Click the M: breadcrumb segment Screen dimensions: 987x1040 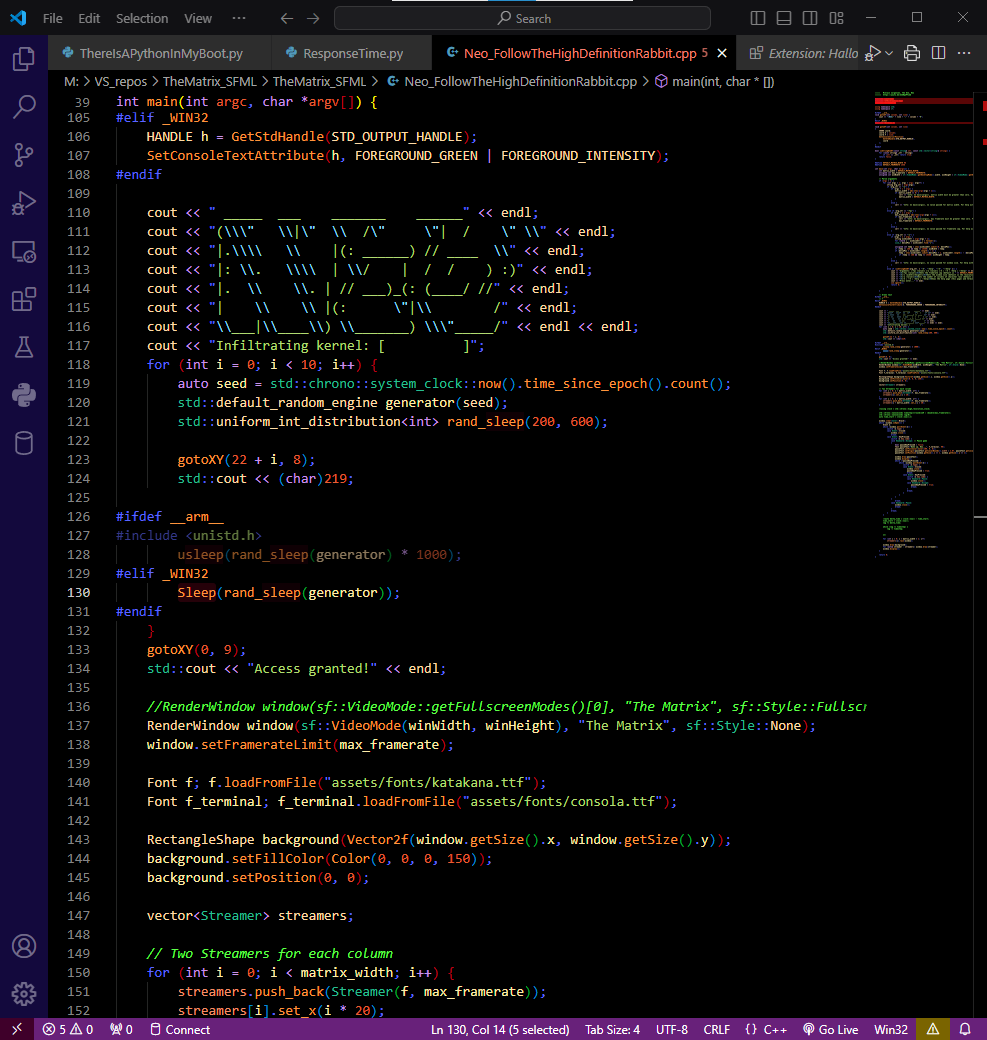(71, 82)
